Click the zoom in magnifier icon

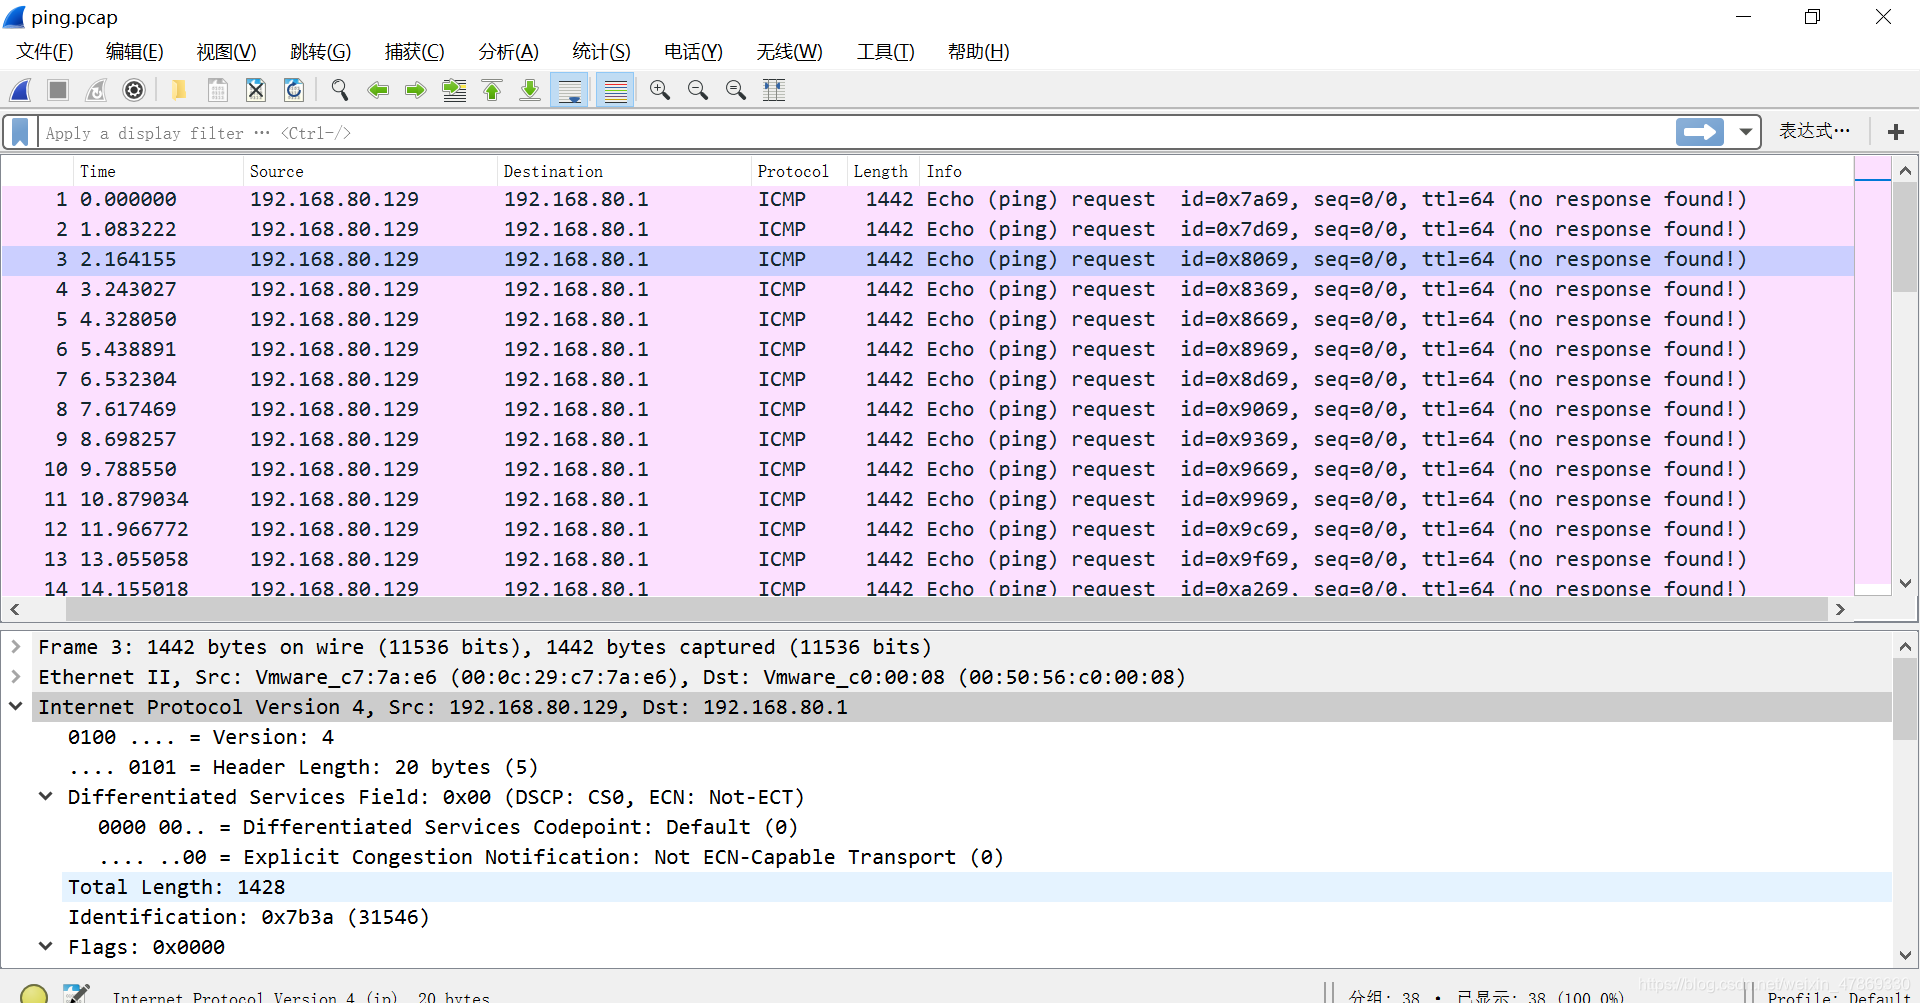tap(660, 90)
